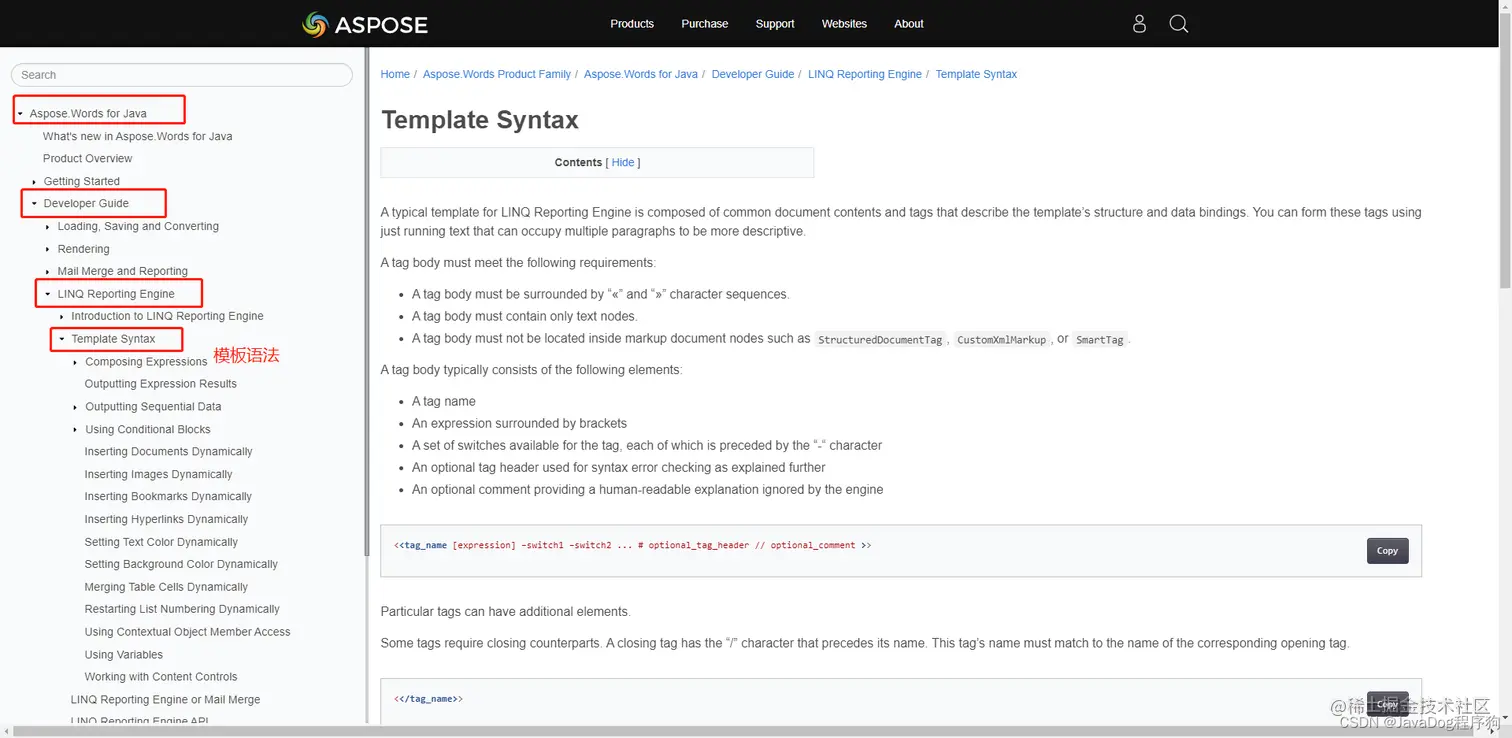Hide the Contents box
The width and height of the screenshot is (1512, 738).
tap(623, 162)
